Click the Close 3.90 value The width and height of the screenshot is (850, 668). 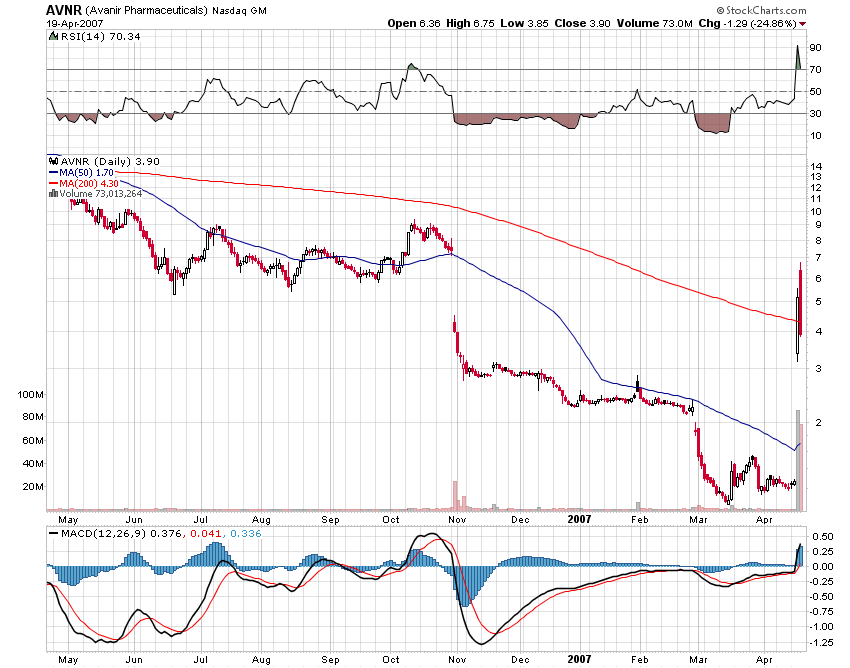582,23
